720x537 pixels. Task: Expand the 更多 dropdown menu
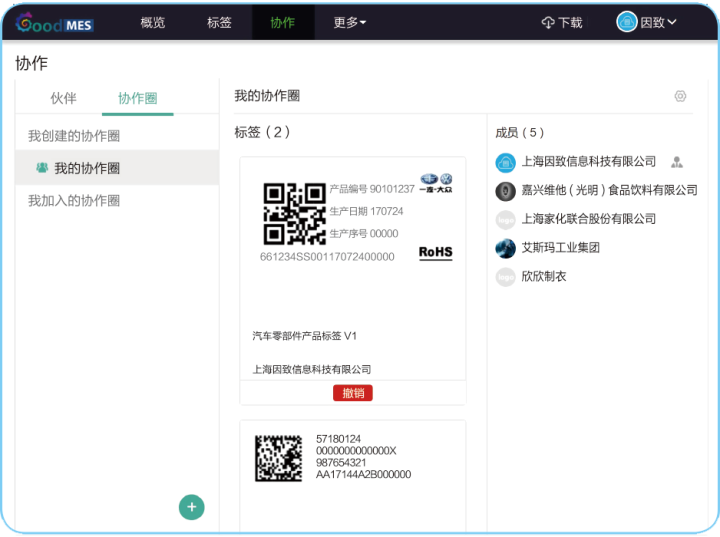coord(349,22)
